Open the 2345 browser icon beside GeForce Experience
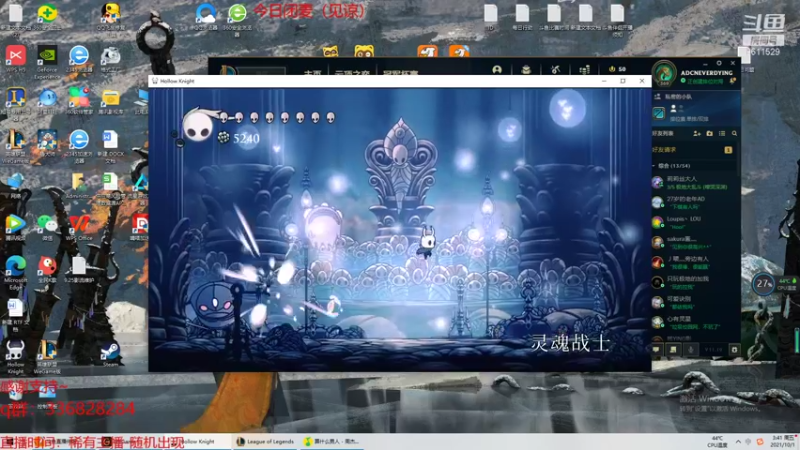 pos(79,59)
